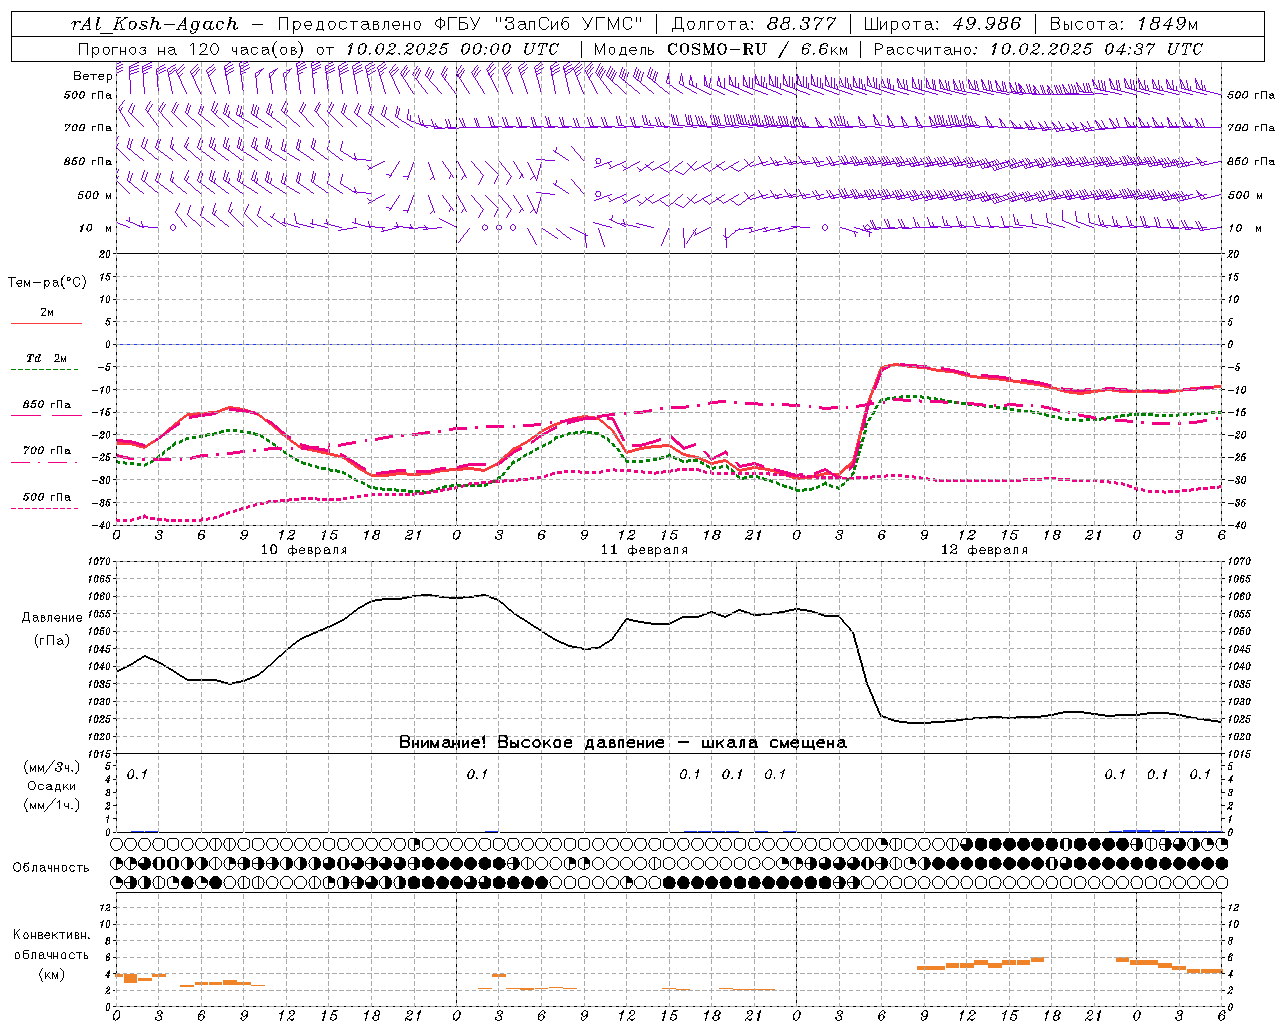
Task: Select the Модель COSMO-RU / 6.6км label
Action: (x=721, y=49)
